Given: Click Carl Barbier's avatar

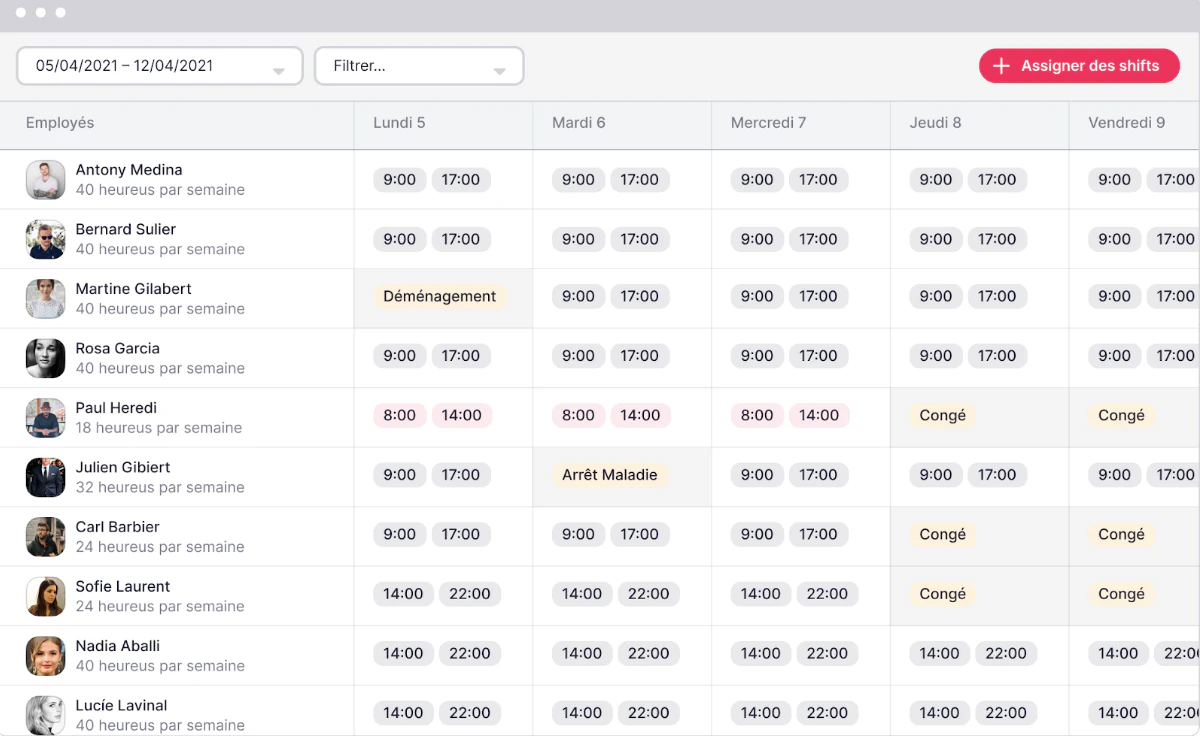Looking at the screenshot, I should pyautogui.click(x=45, y=537).
